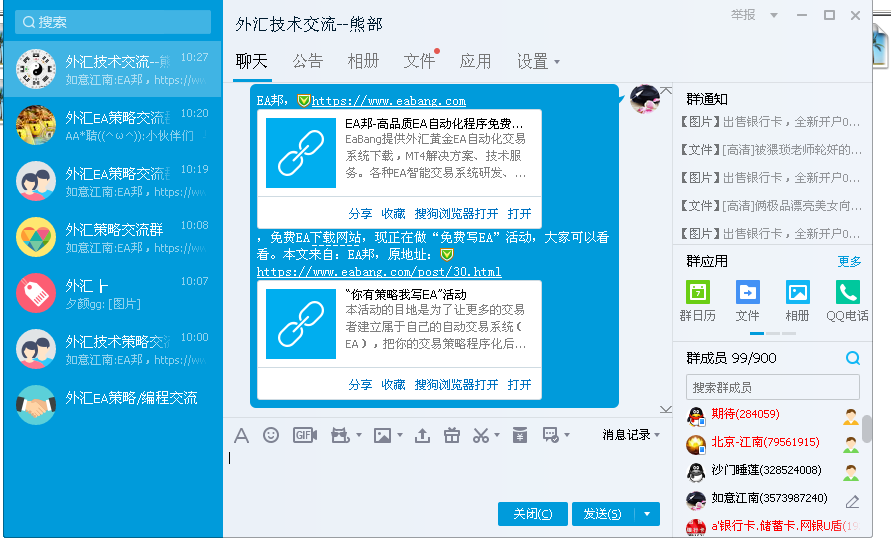Screen dimensions: 891x547
Task: Click the member list scrollbar
Action: click(866, 429)
